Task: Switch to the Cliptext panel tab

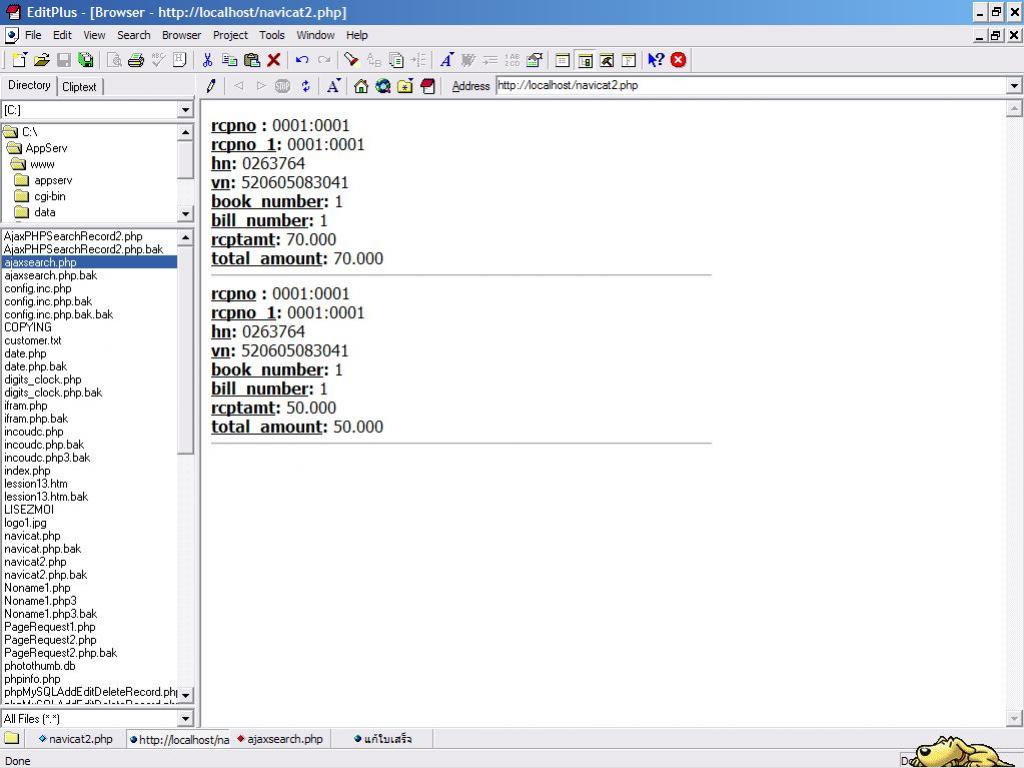Action: (79, 87)
